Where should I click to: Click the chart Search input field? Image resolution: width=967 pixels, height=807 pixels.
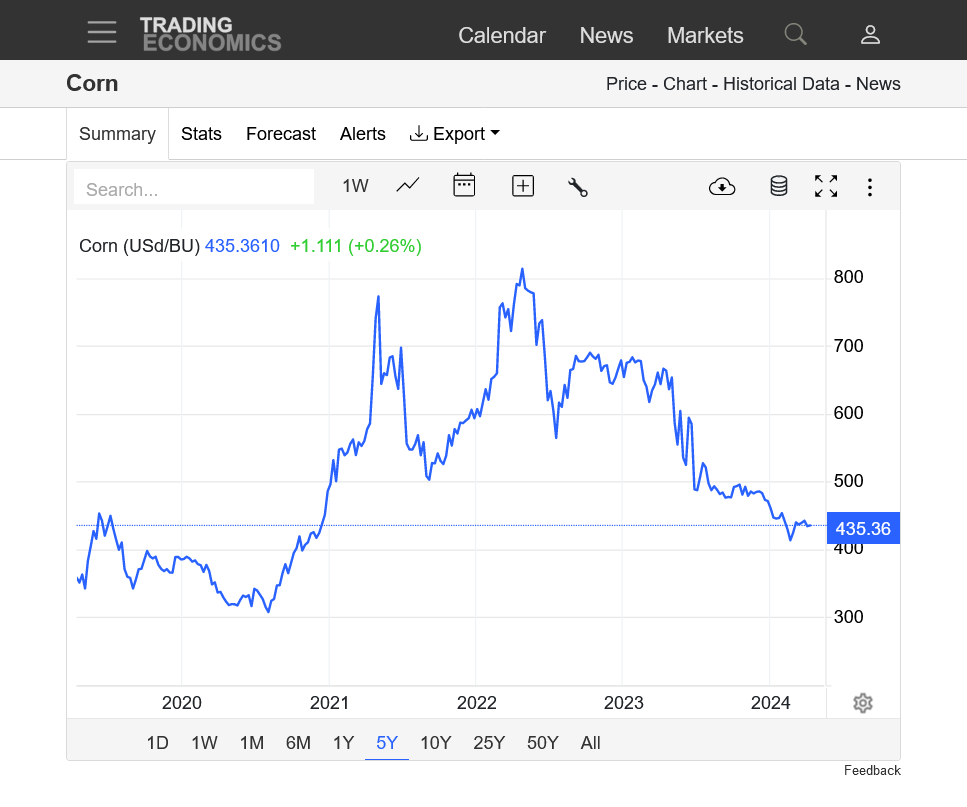[195, 189]
